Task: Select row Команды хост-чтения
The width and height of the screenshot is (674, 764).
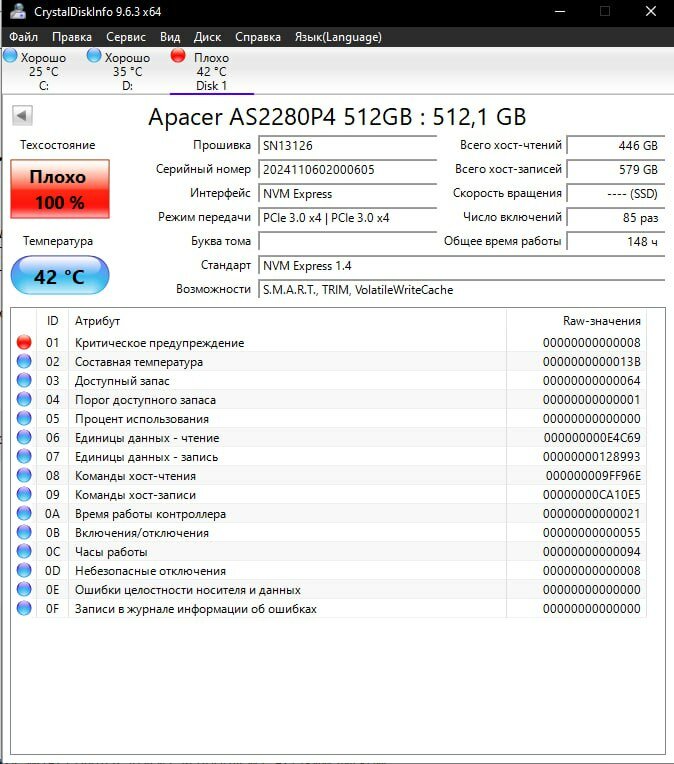Action: click(329, 476)
